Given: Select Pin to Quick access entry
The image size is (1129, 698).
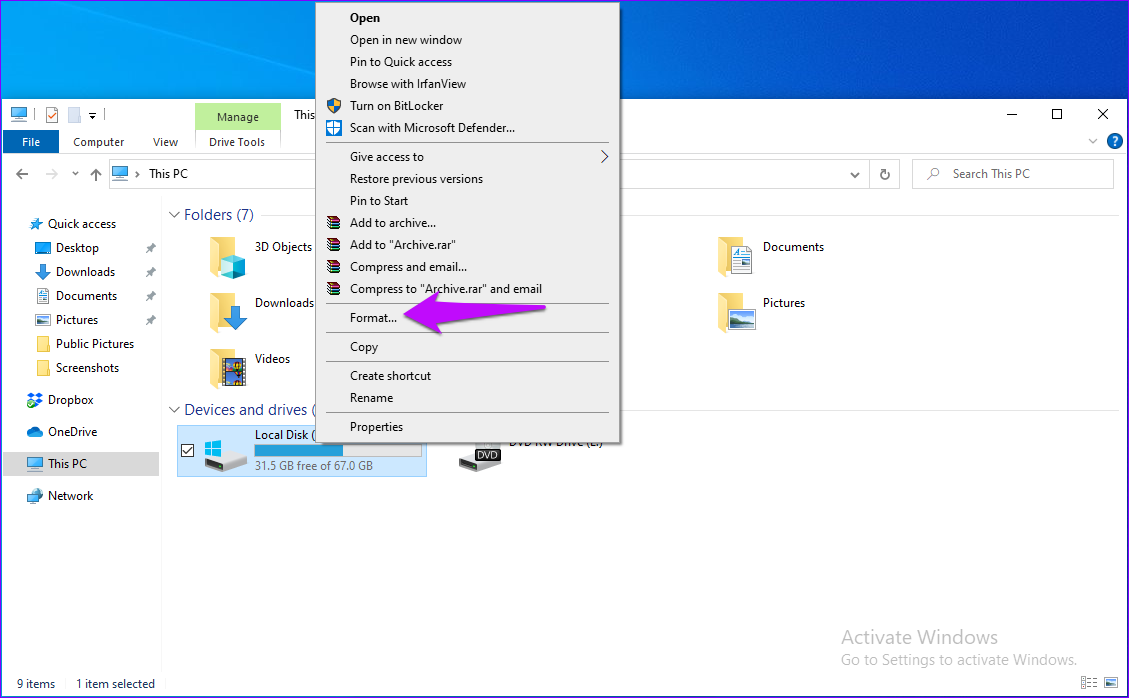Looking at the screenshot, I should (400, 62).
